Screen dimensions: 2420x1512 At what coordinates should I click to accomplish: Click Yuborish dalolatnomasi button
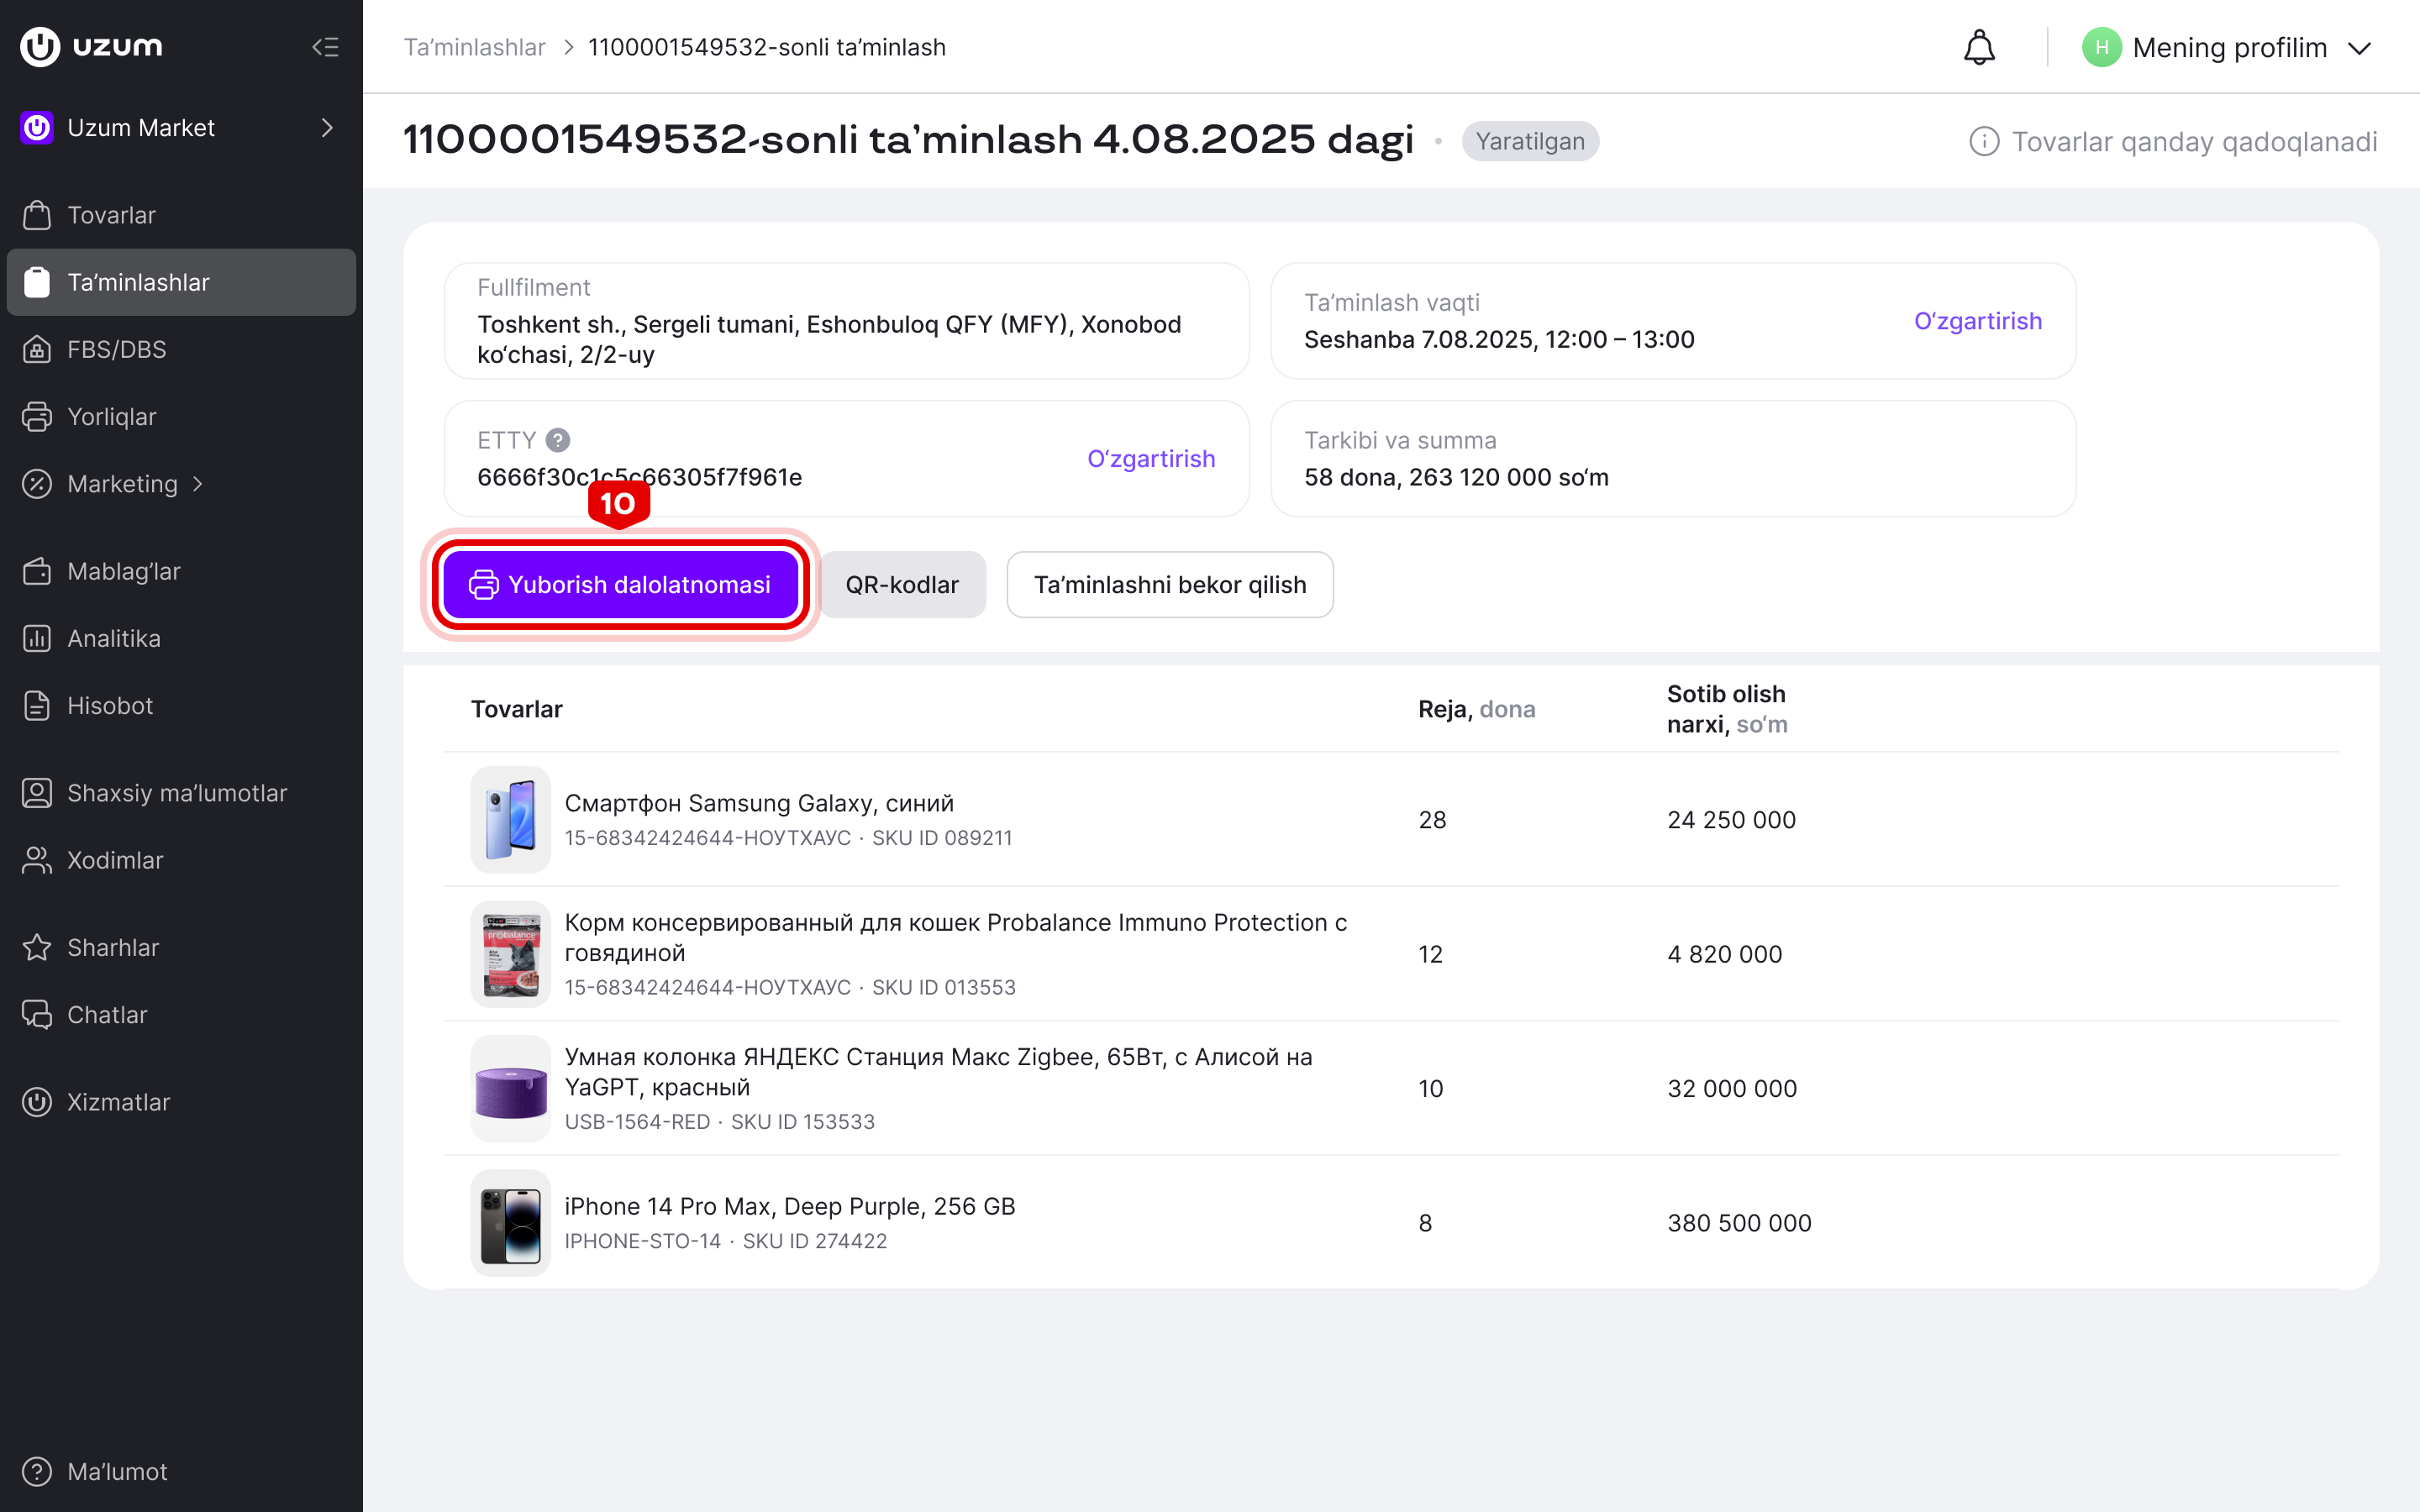tap(620, 585)
